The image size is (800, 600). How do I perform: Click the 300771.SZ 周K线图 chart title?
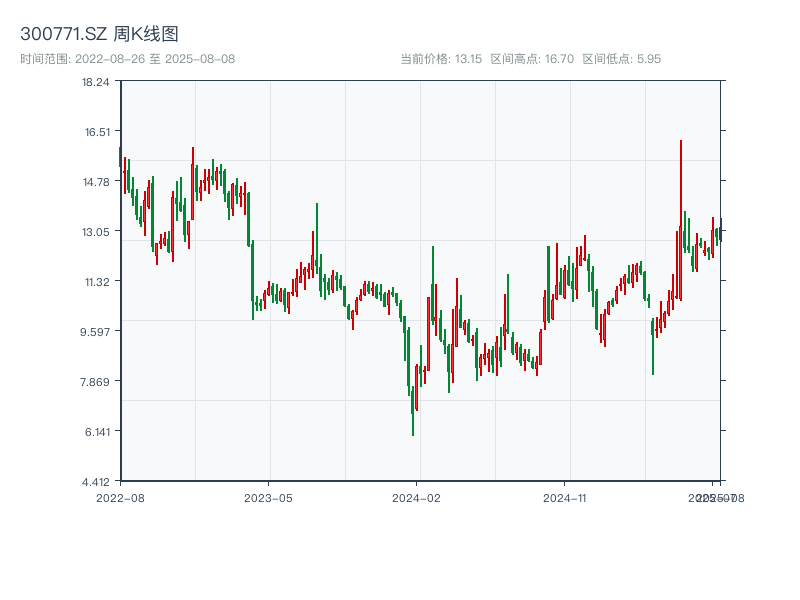tap(99, 34)
